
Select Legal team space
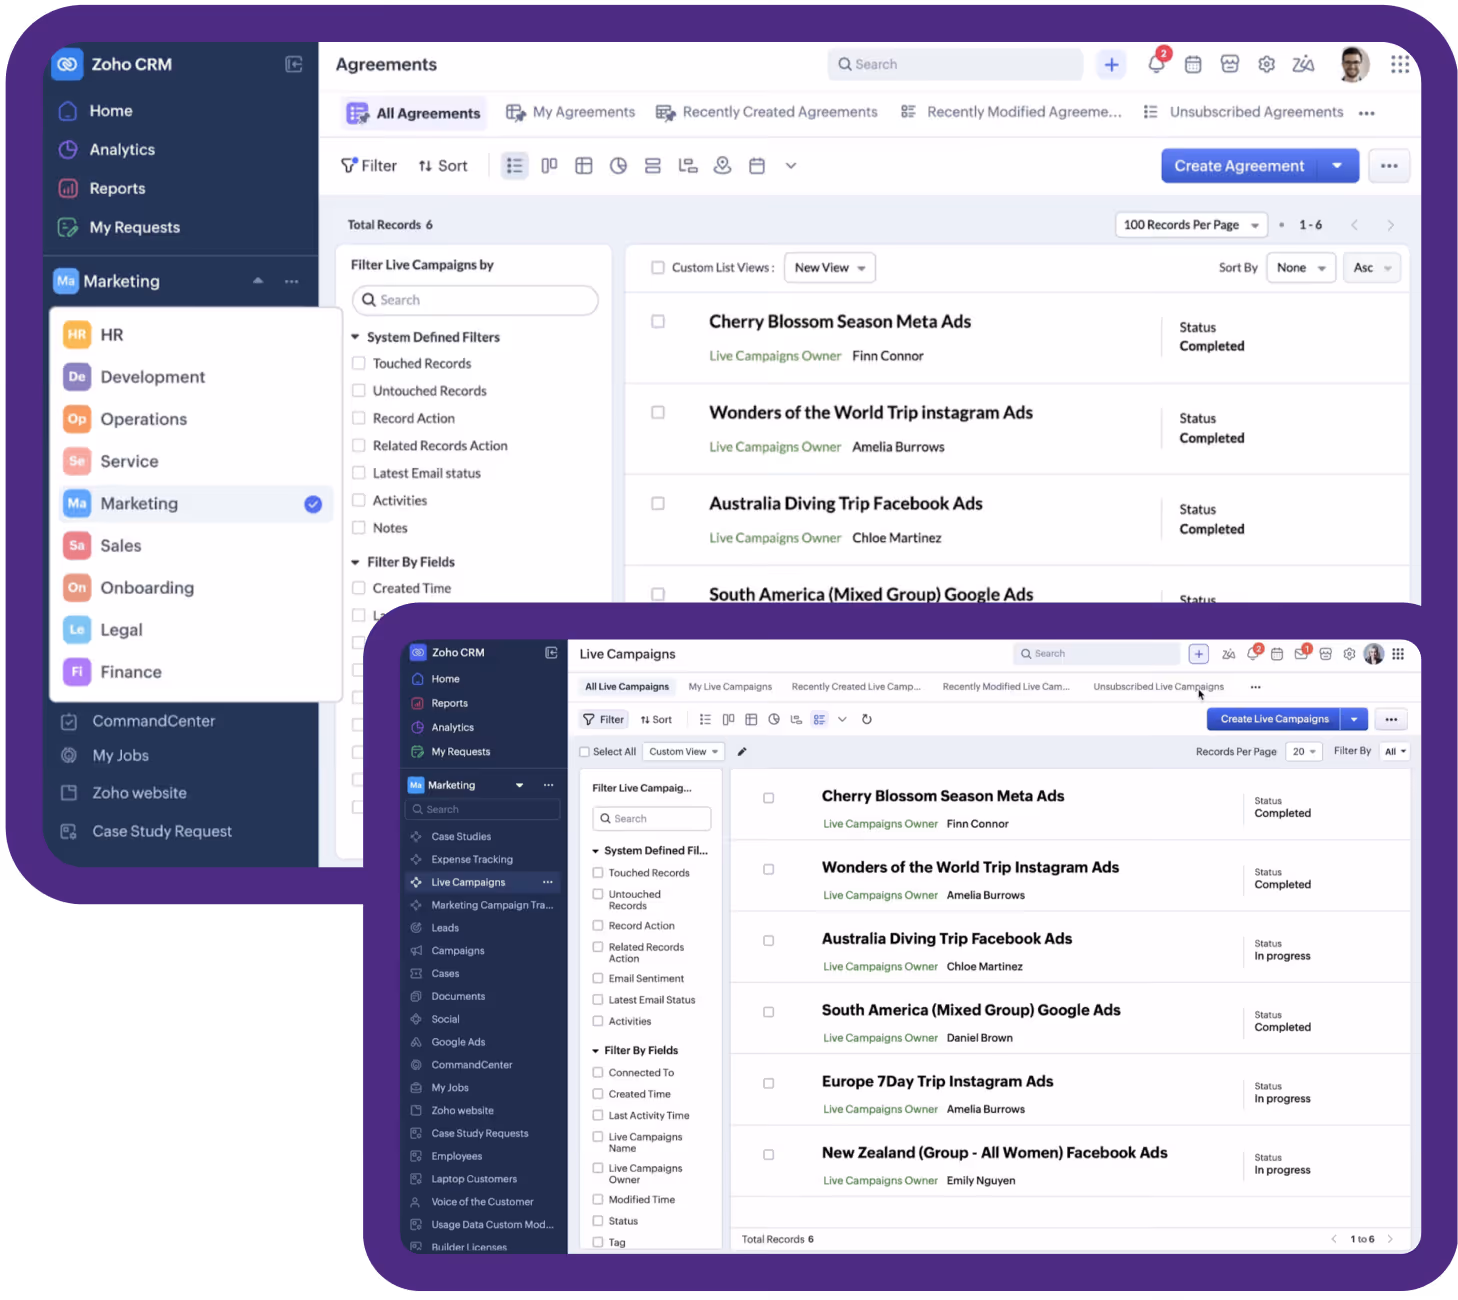[196, 630]
